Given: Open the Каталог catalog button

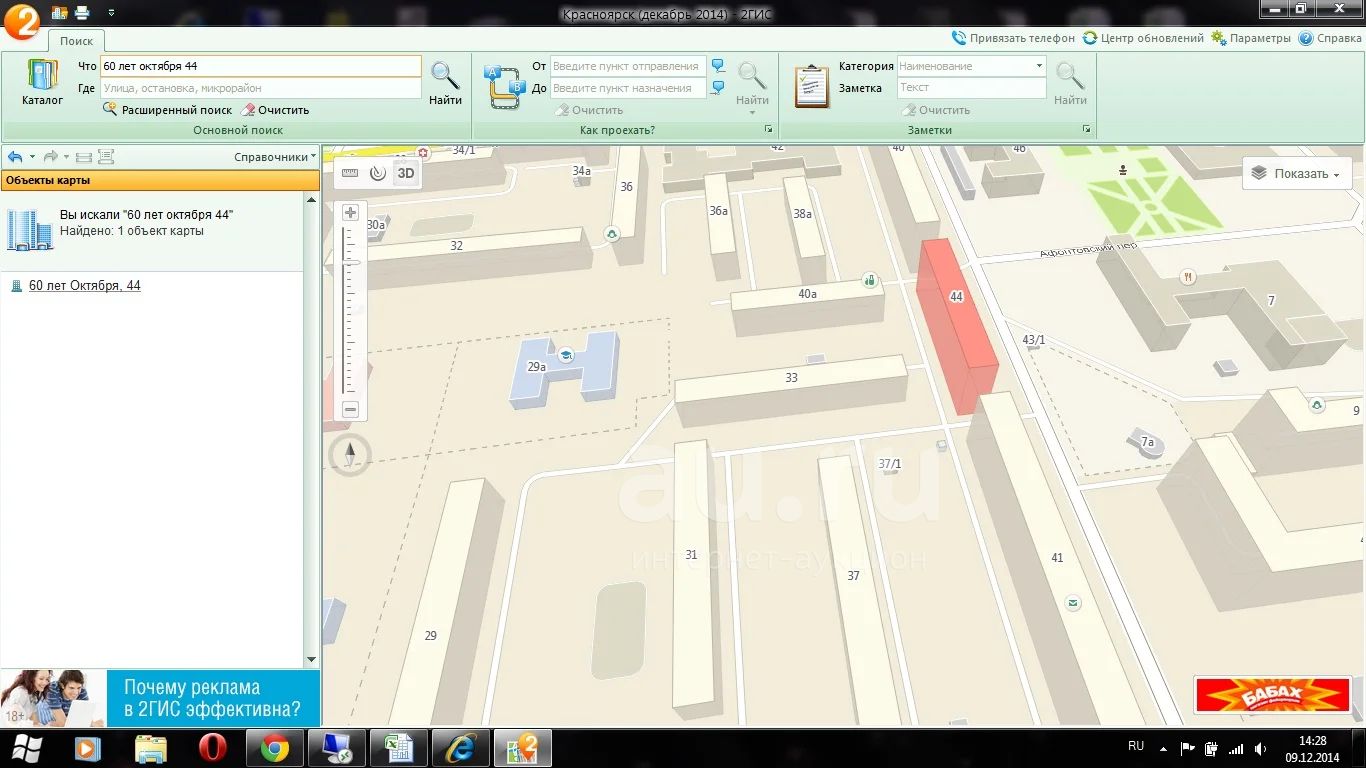Looking at the screenshot, I should pos(42,82).
